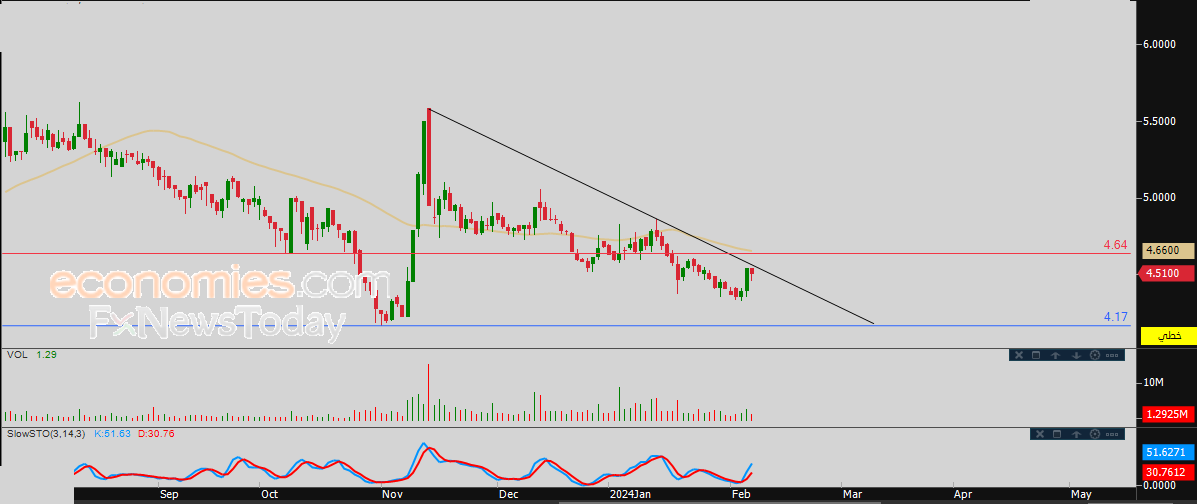Open SlowSTO indicator settings gear
1197x504 pixels.
[x=1095, y=434]
